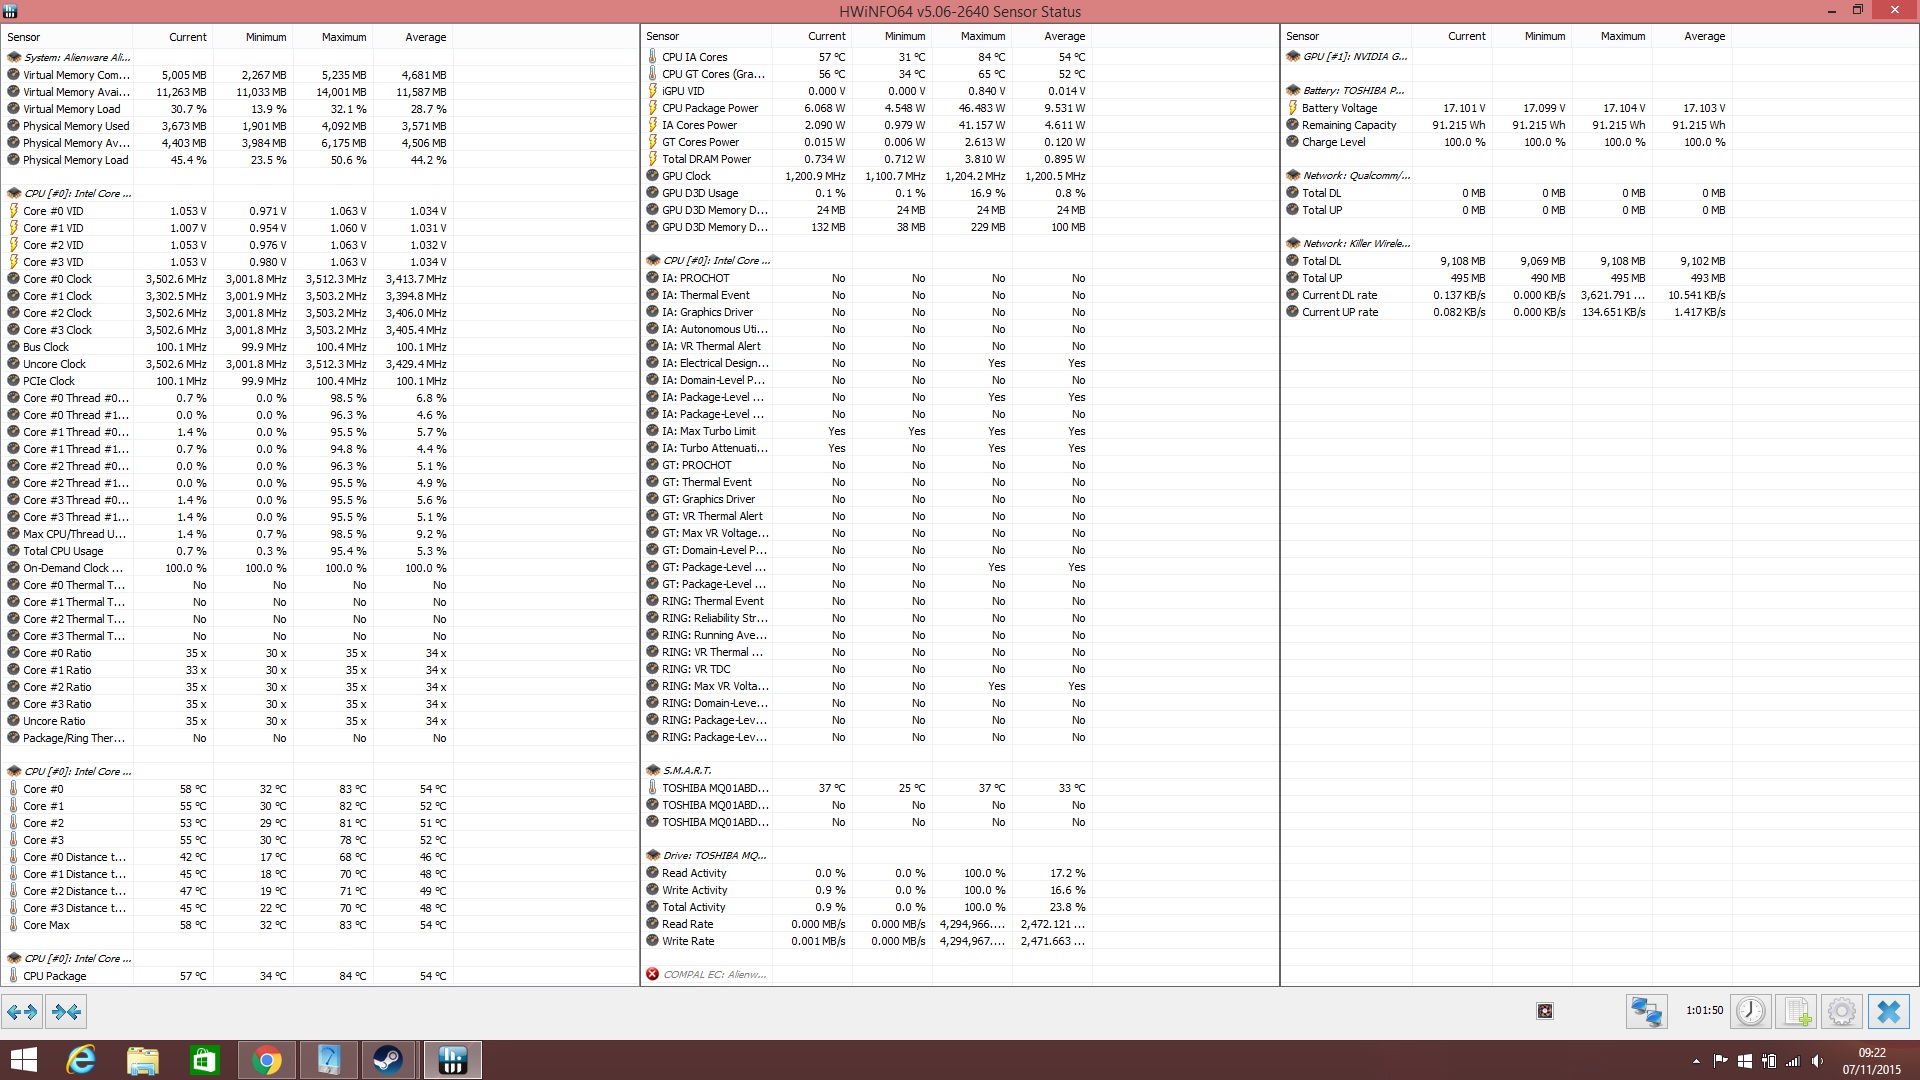Viewport: 1920px width, 1080px height.
Task: Select the iGPU VID row
Action: 867,91
